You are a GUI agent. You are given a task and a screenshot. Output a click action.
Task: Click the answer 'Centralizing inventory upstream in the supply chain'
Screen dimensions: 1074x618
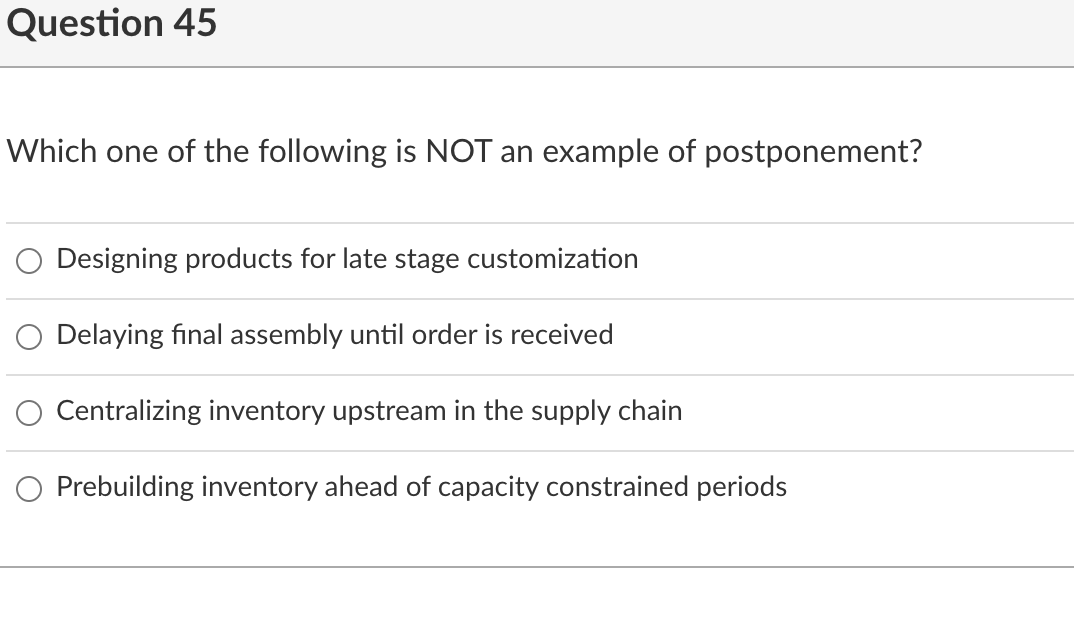click(x=369, y=411)
